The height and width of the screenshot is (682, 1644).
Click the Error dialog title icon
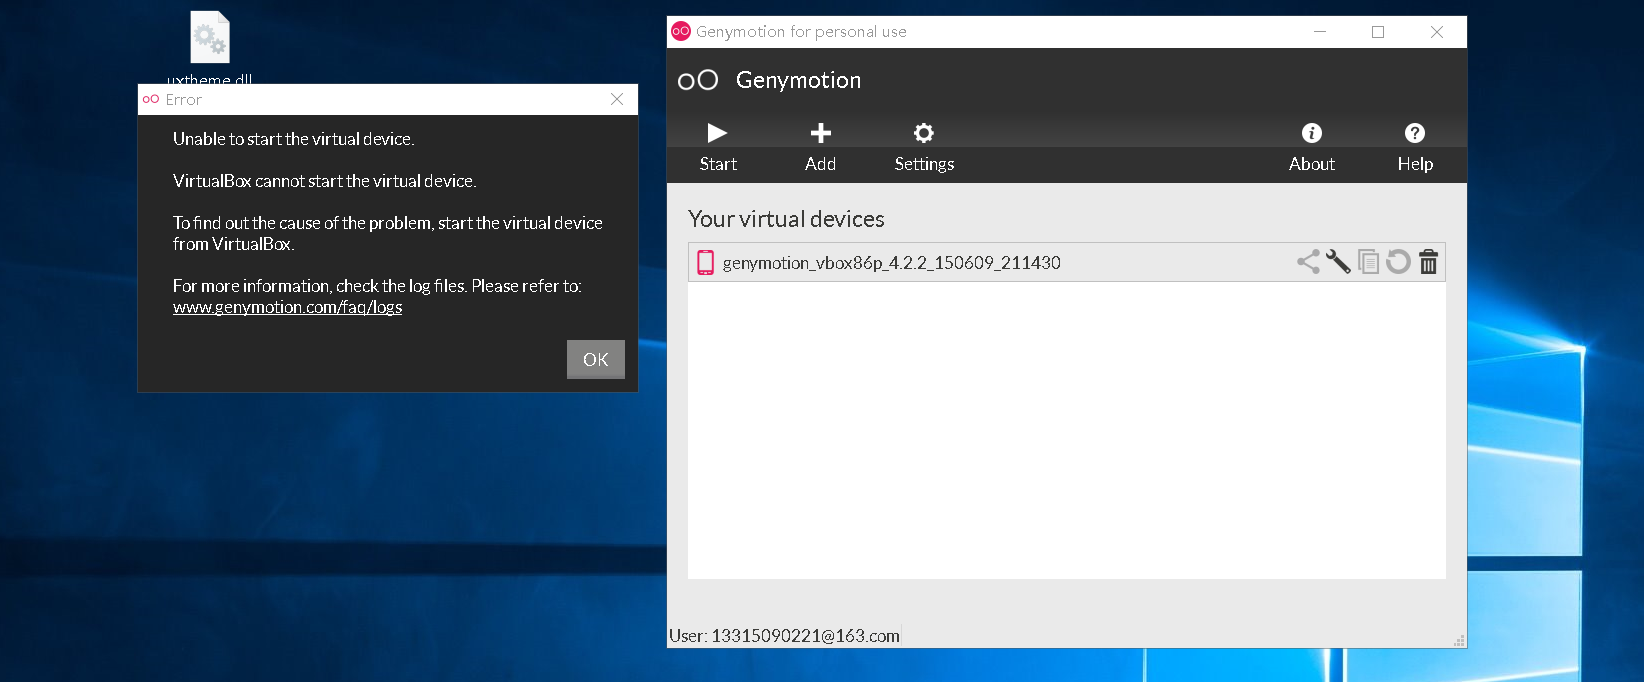click(151, 99)
